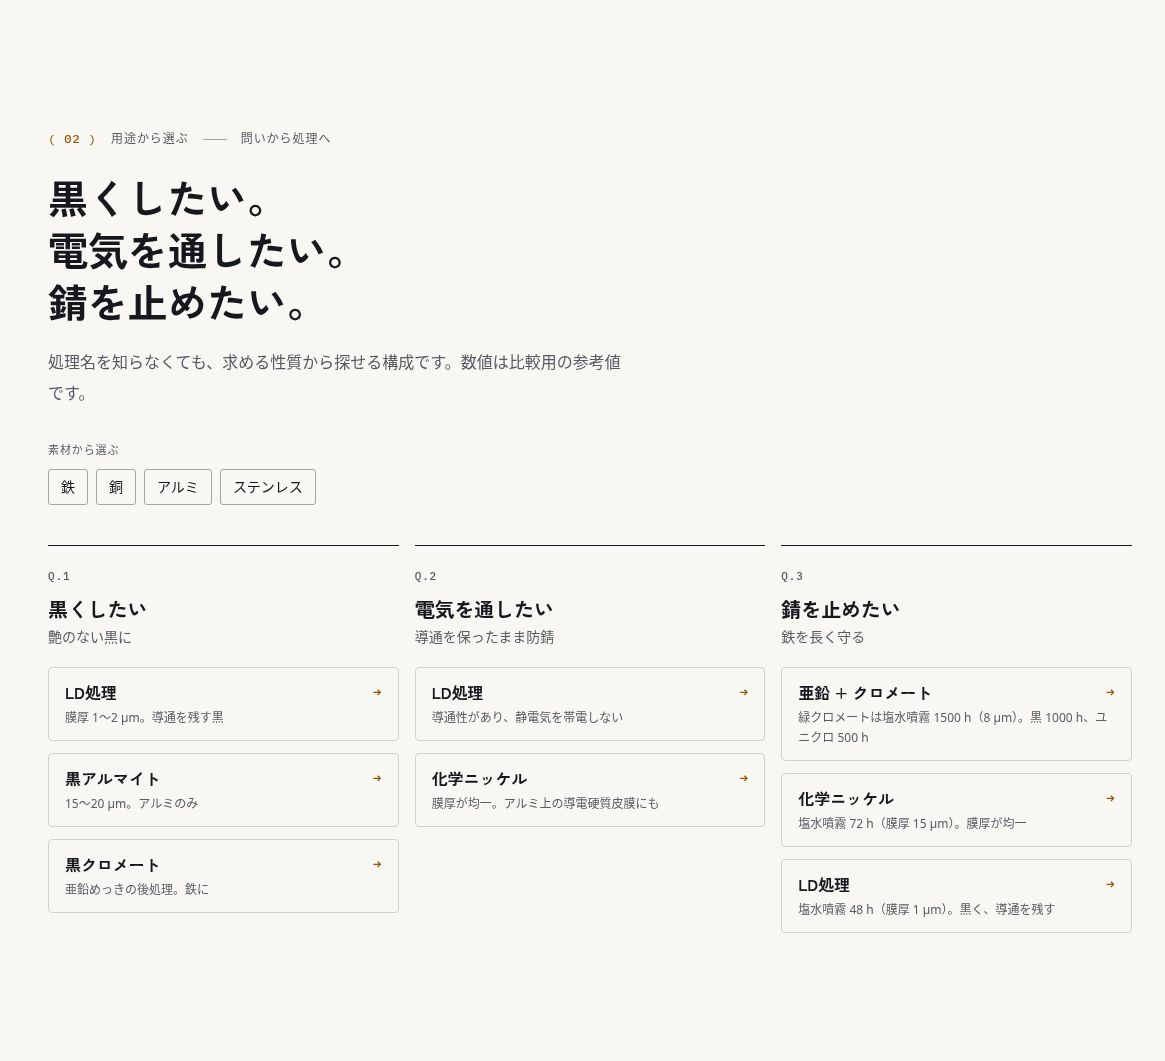Click the "Q.3" column label
The image size is (1165, 1061).
click(792, 577)
